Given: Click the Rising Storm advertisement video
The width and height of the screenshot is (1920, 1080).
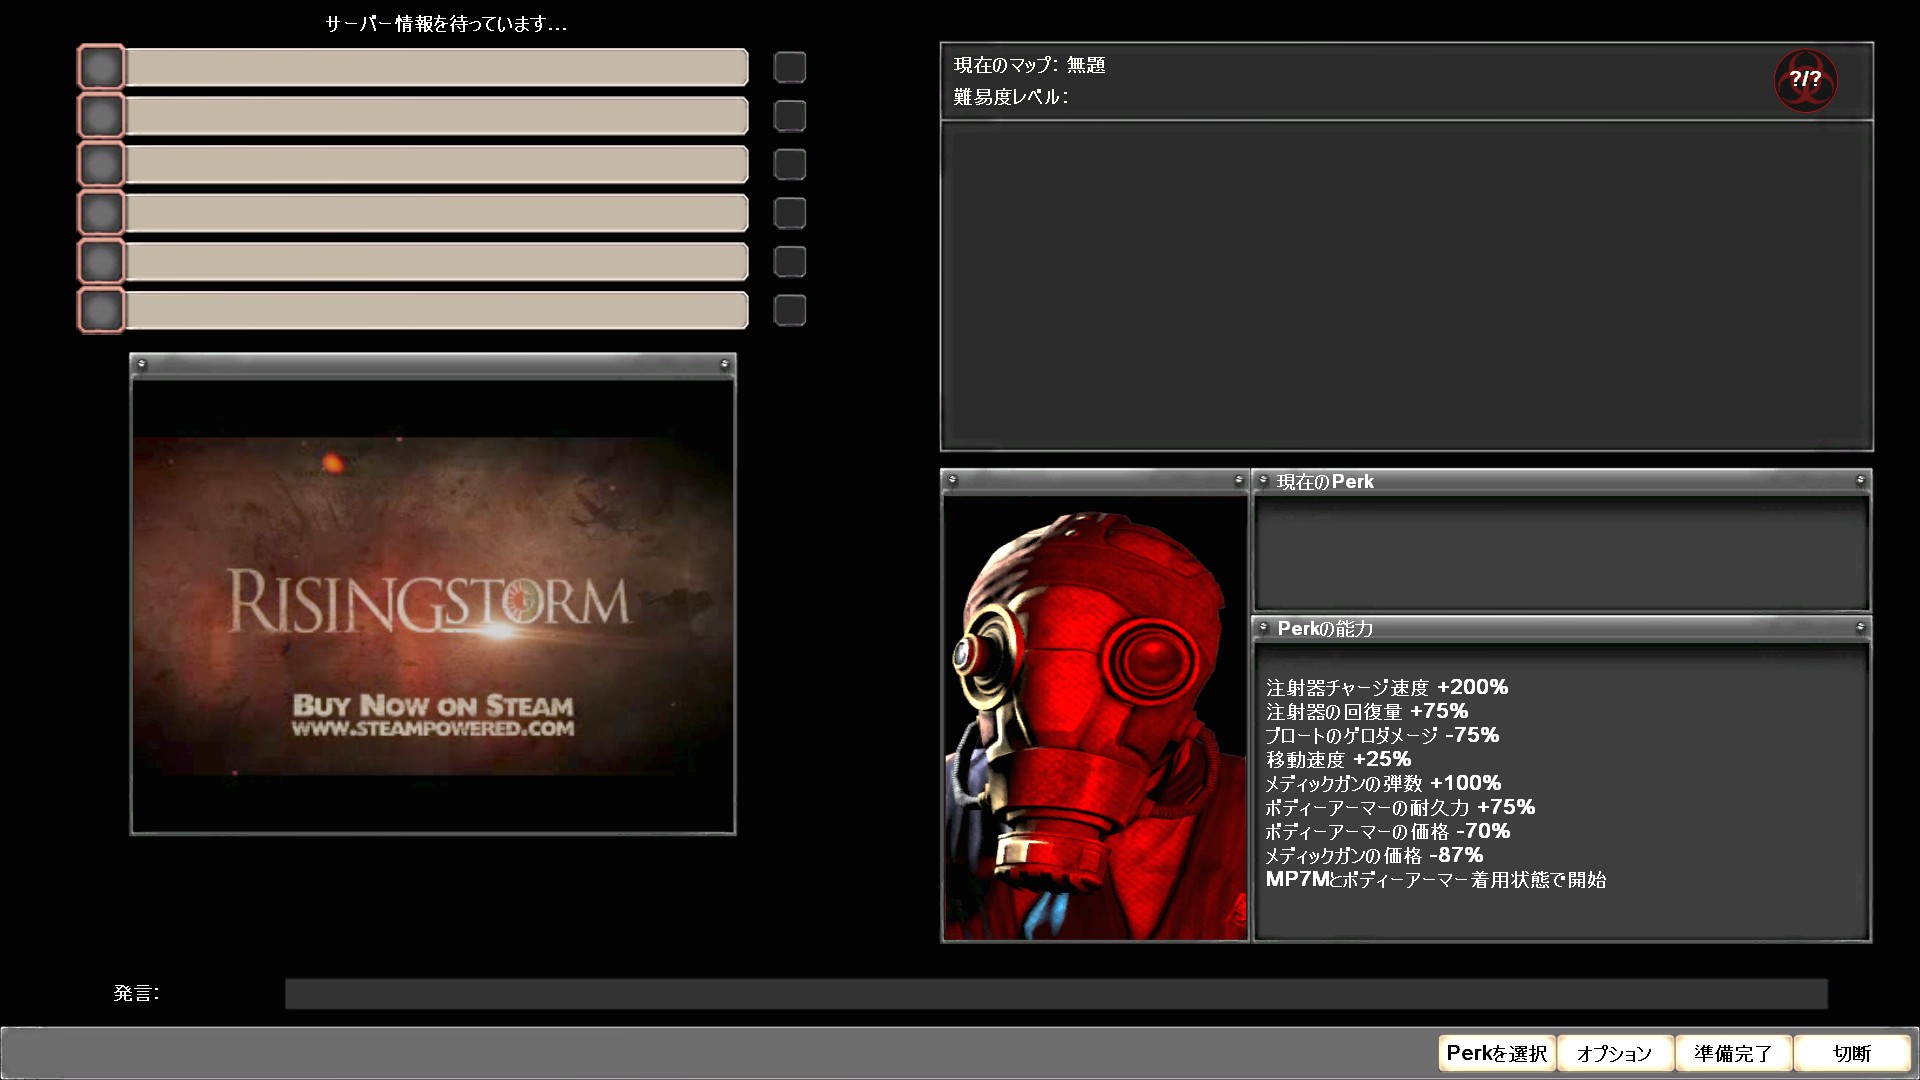Looking at the screenshot, I should click(x=432, y=606).
